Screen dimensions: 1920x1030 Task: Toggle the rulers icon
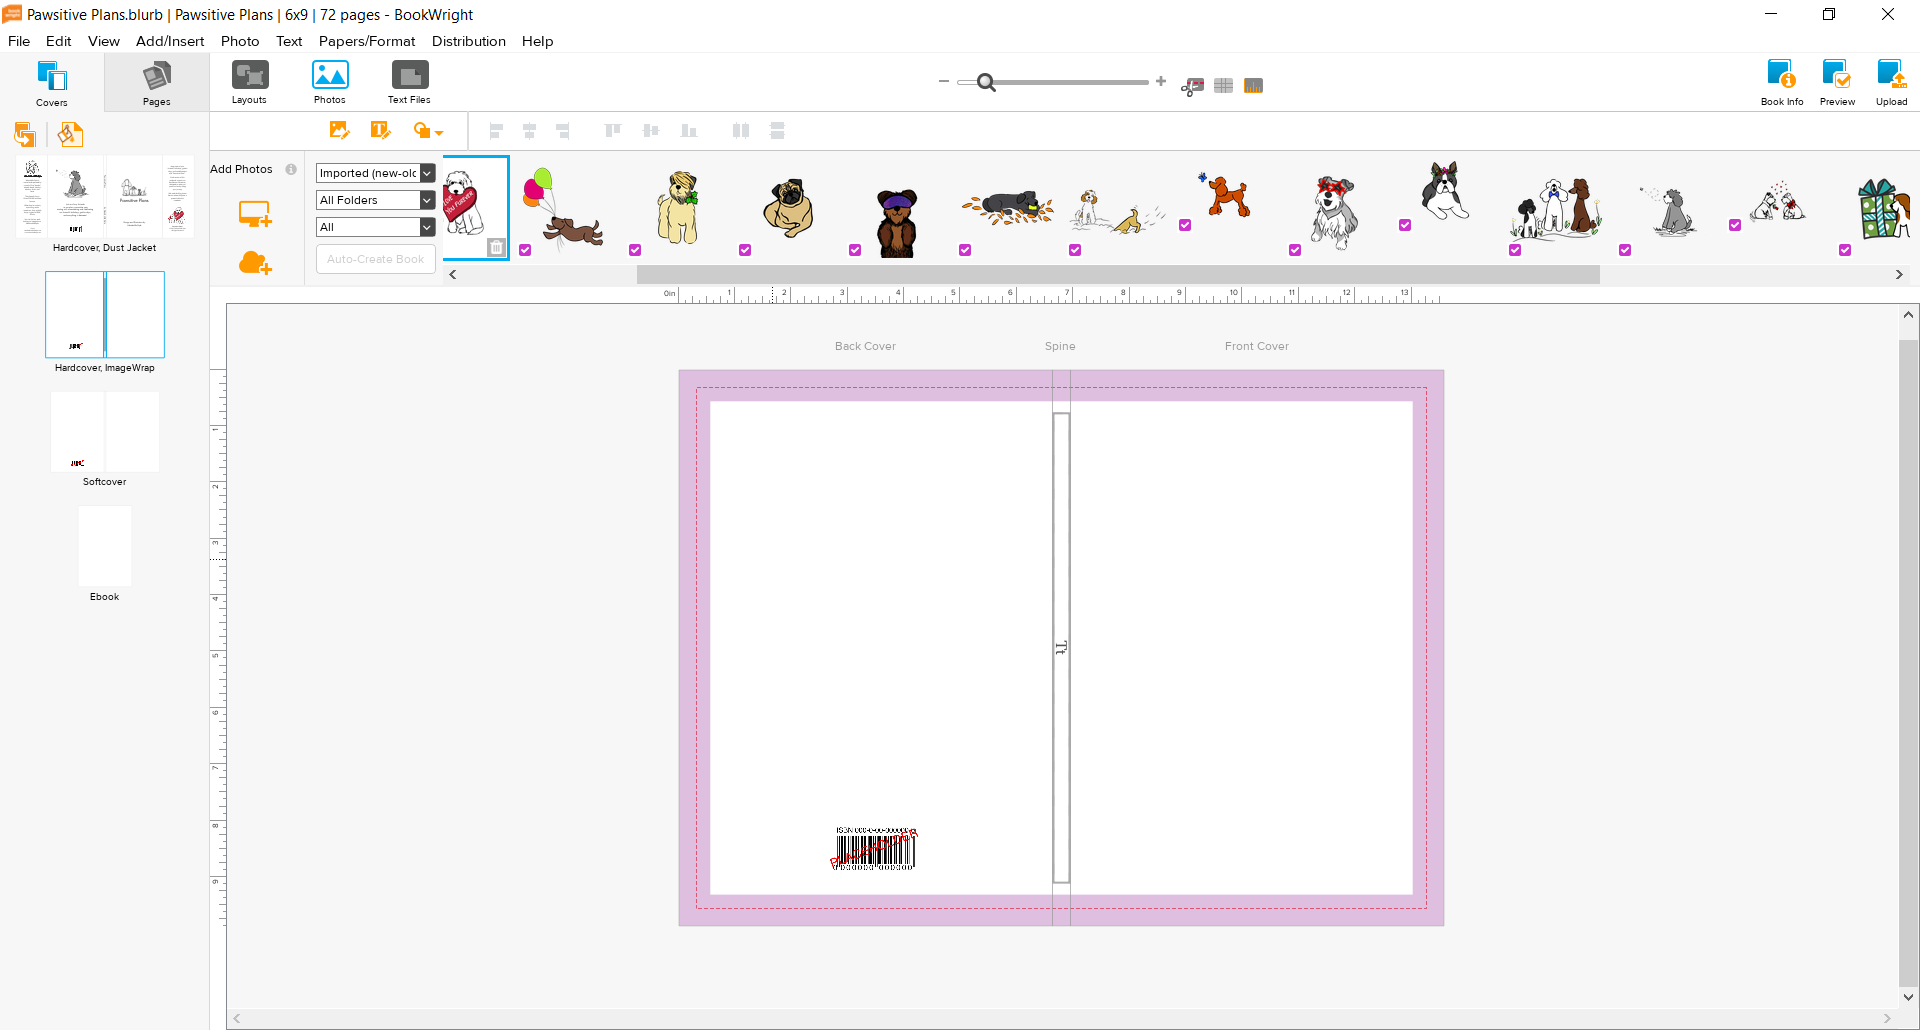click(x=1253, y=86)
